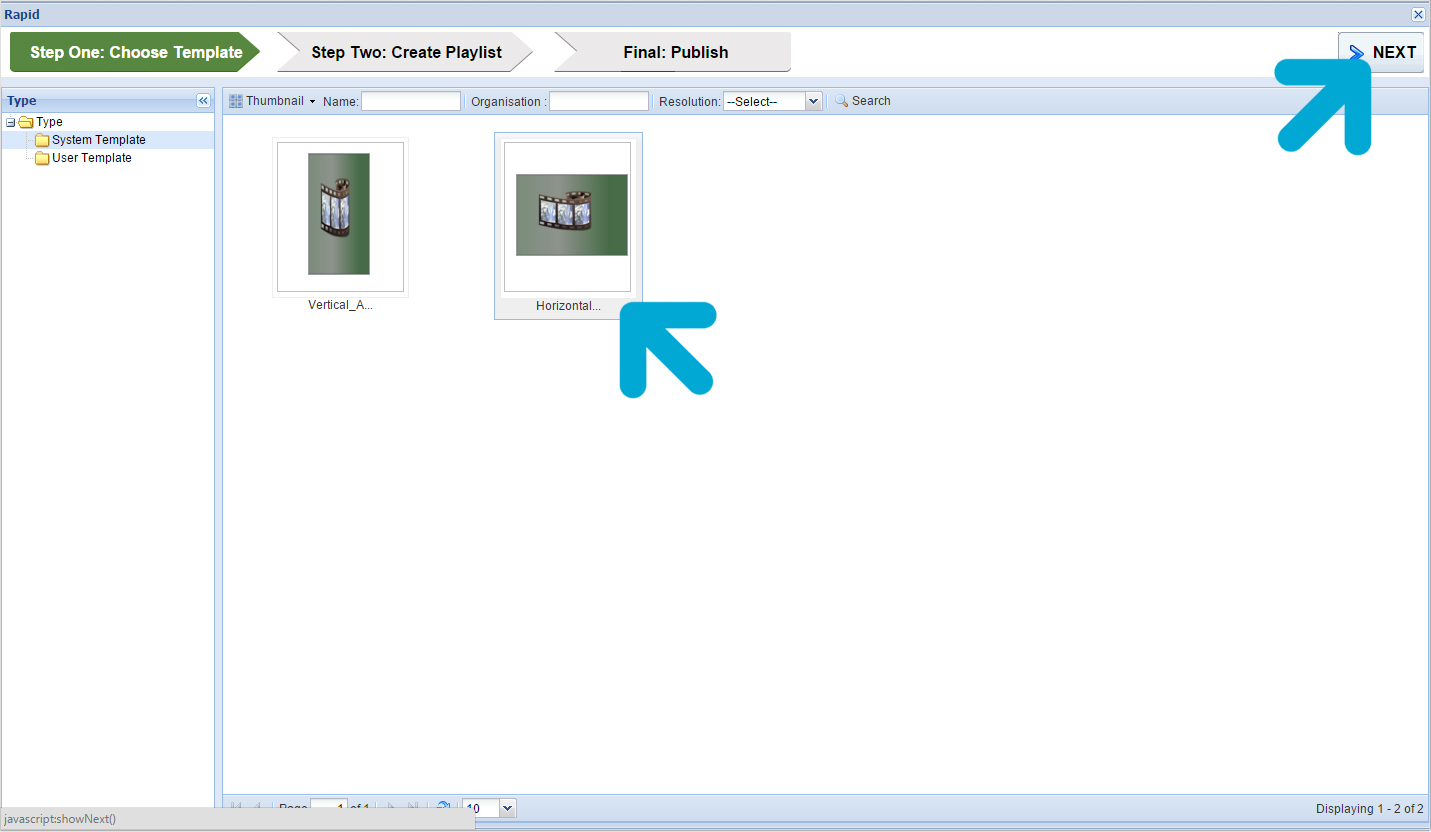Viewport: 1431px width, 832px height.
Task: Click the System Template folder icon
Action: click(41, 140)
